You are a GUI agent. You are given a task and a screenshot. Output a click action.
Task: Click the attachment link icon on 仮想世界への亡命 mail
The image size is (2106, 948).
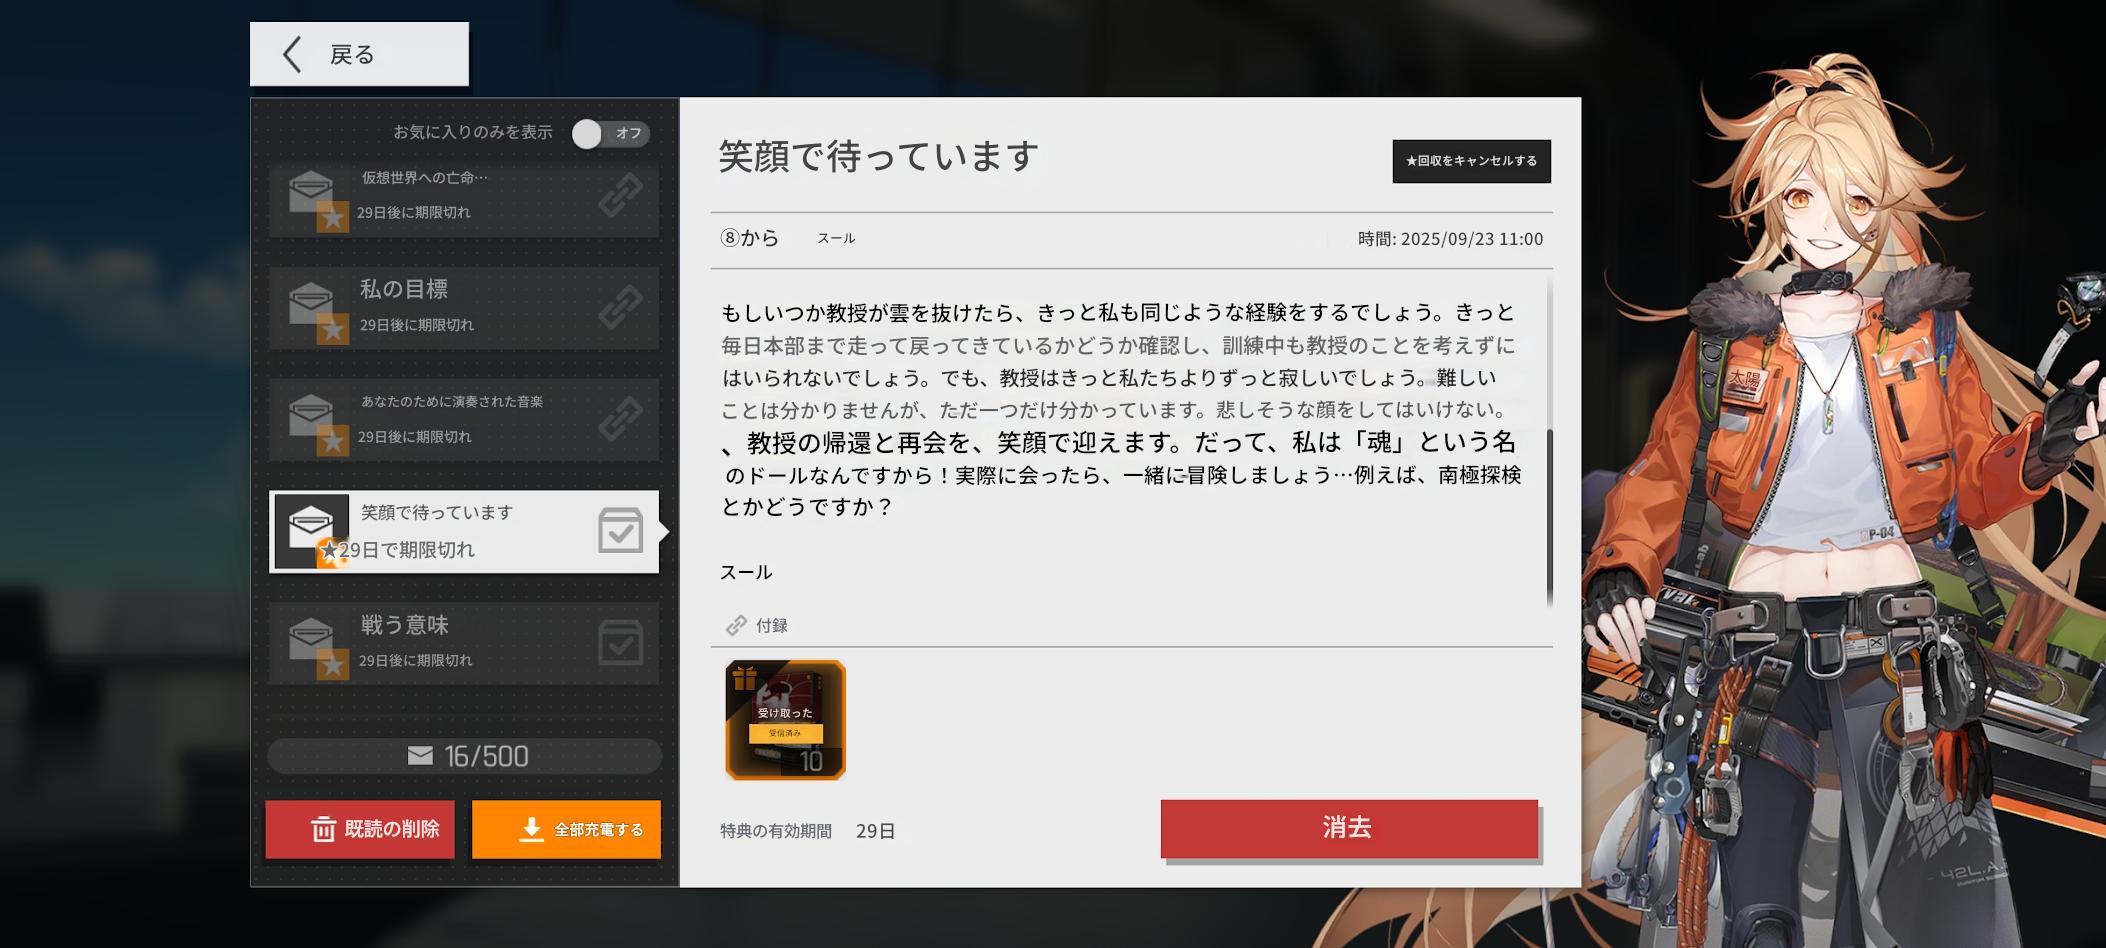pos(620,196)
